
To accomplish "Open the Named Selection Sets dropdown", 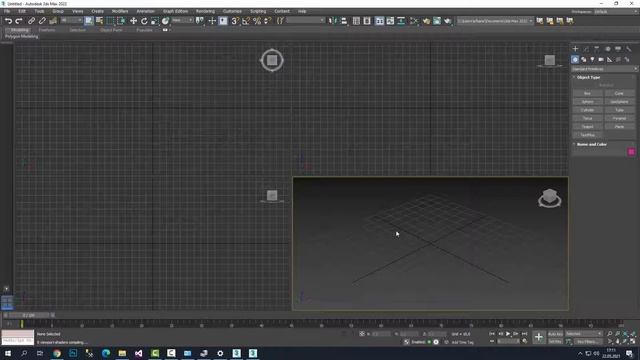I will pyautogui.click(x=306, y=20).
